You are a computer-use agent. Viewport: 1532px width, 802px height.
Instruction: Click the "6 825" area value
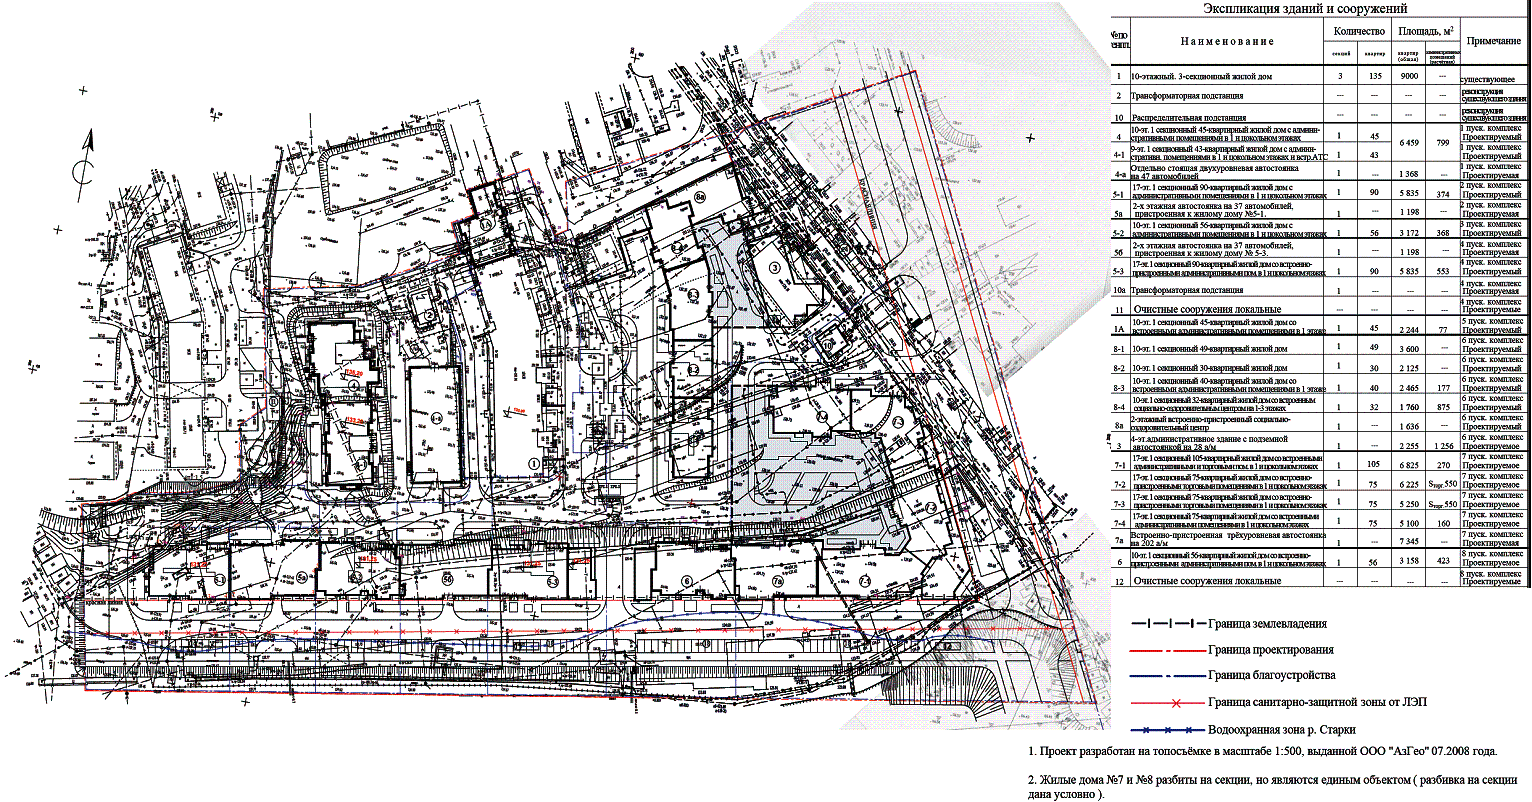tap(1408, 465)
